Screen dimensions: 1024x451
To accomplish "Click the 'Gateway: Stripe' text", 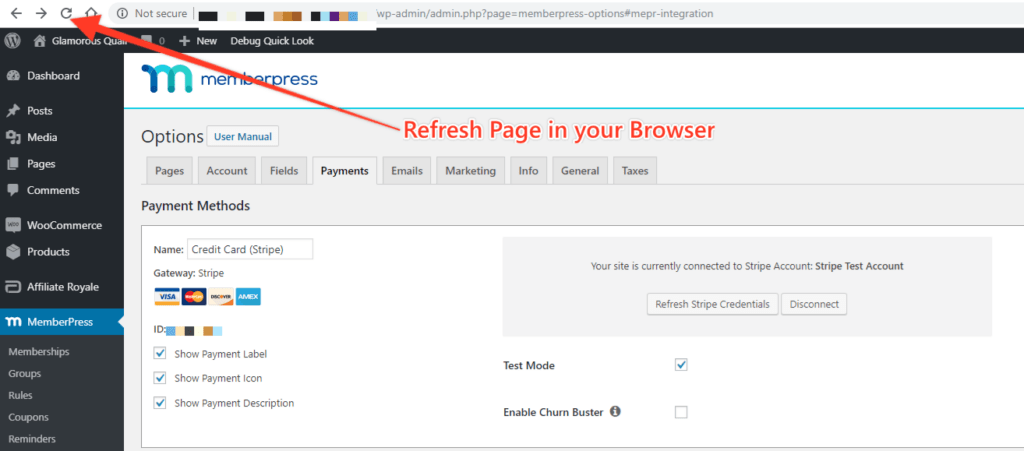I will click(x=189, y=273).
